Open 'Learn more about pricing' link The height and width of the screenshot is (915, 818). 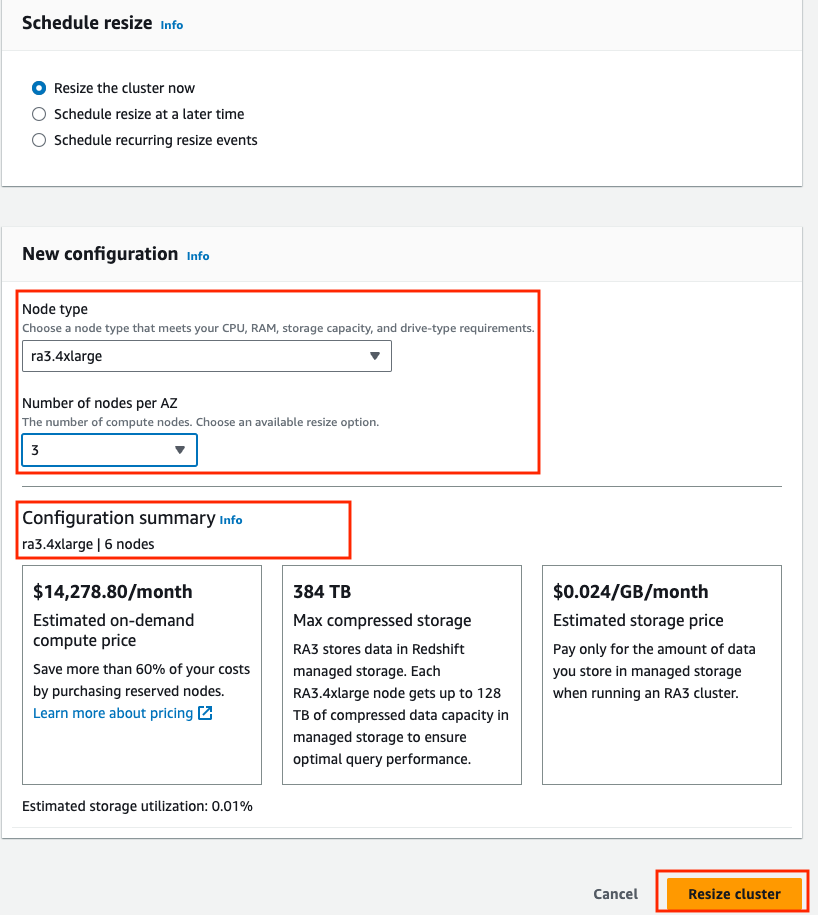pyautogui.click(x=113, y=713)
